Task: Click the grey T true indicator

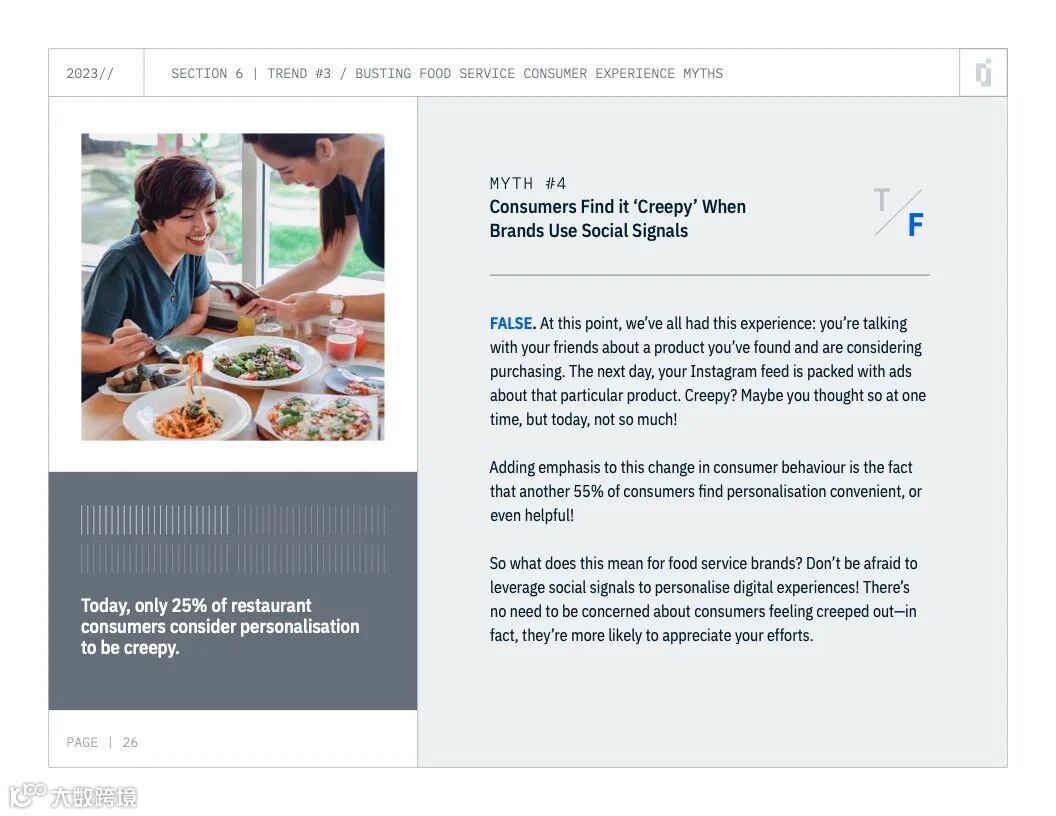Action: point(882,200)
